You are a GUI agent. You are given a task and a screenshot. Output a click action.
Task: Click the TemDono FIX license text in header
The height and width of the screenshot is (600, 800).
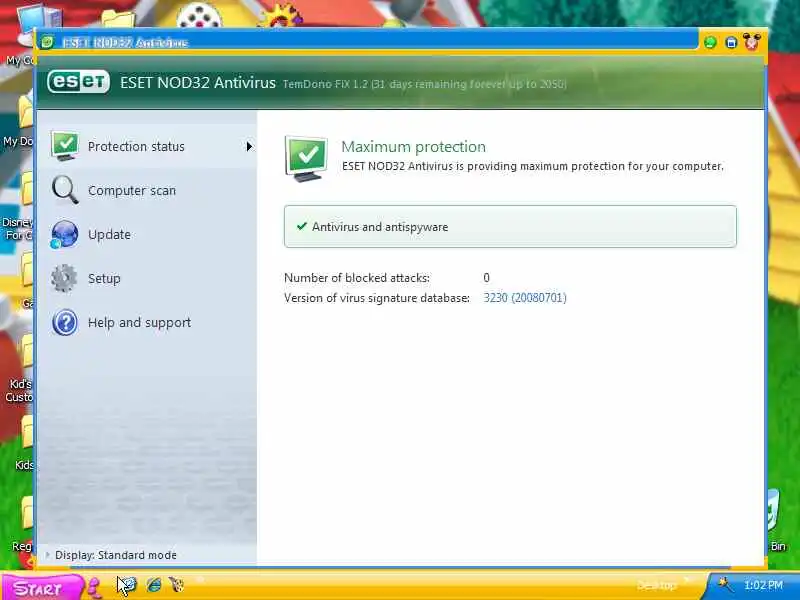tap(424, 84)
